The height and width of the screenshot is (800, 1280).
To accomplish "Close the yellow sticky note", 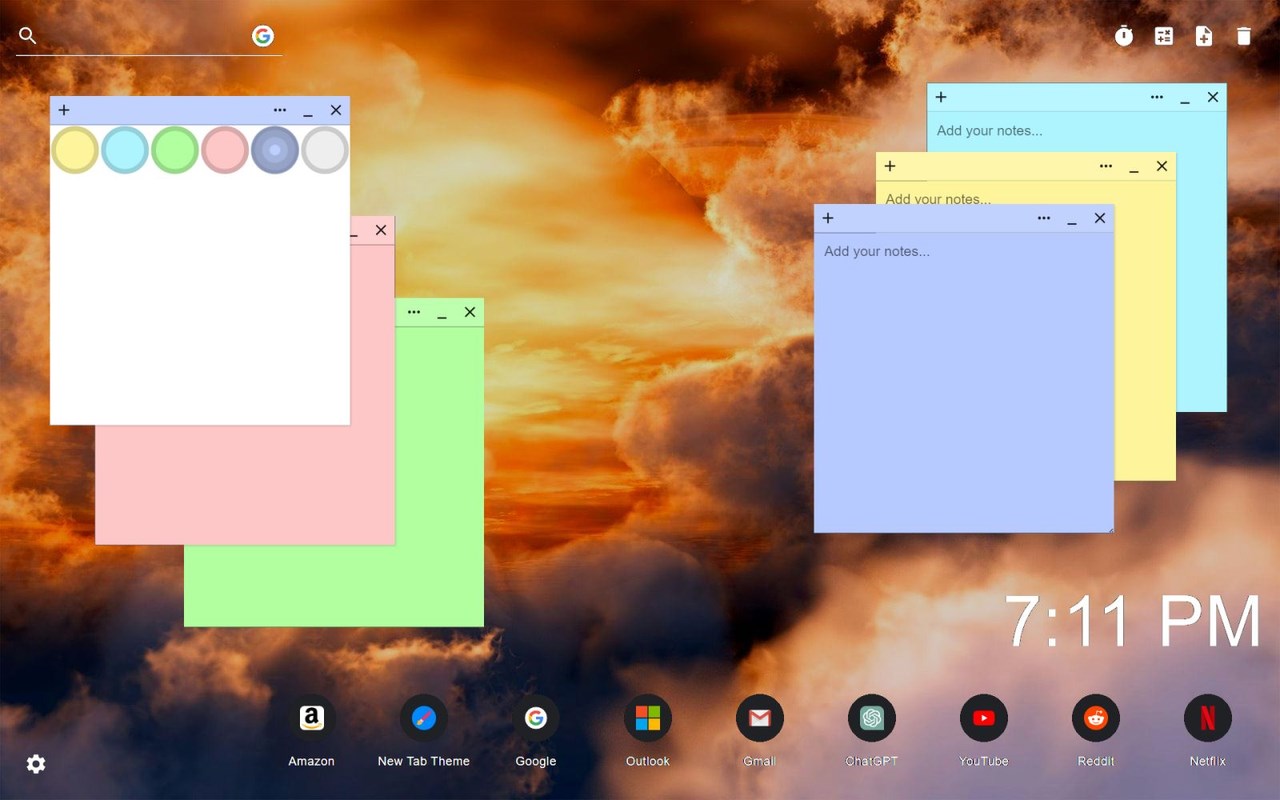I will tap(1162, 166).
